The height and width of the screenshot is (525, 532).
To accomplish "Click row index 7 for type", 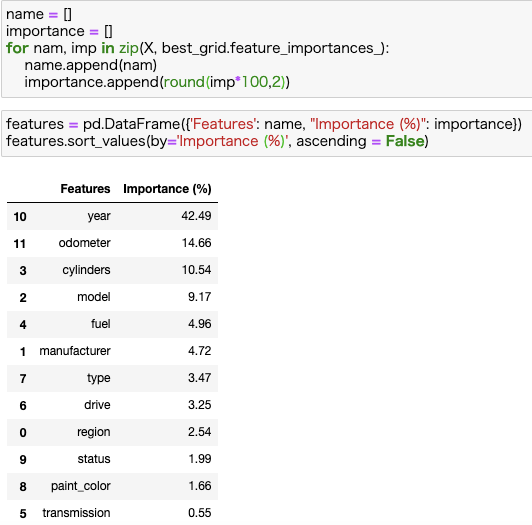I will pos(23,378).
